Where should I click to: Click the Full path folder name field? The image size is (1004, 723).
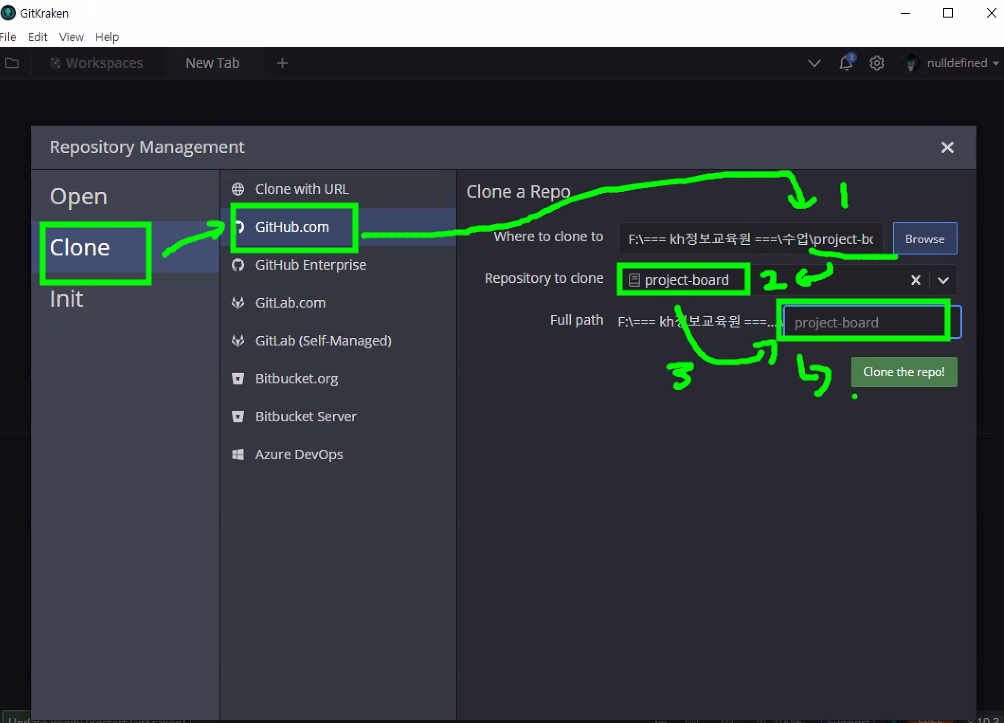871,322
